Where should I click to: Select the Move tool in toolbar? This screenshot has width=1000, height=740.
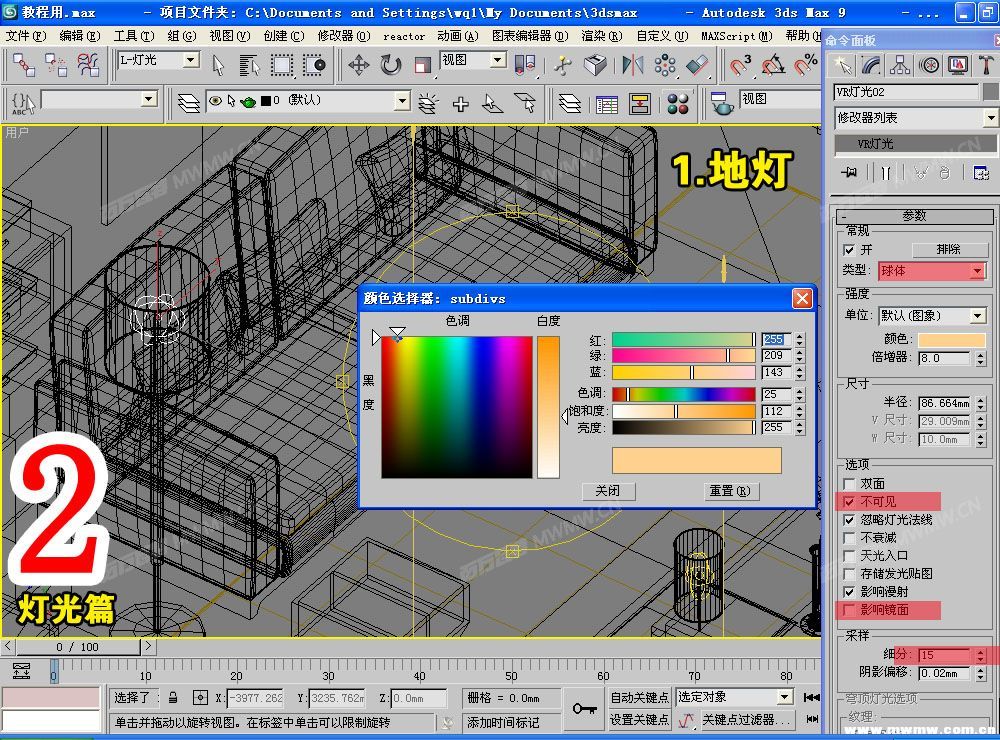pyautogui.click(x=358, y=65)
